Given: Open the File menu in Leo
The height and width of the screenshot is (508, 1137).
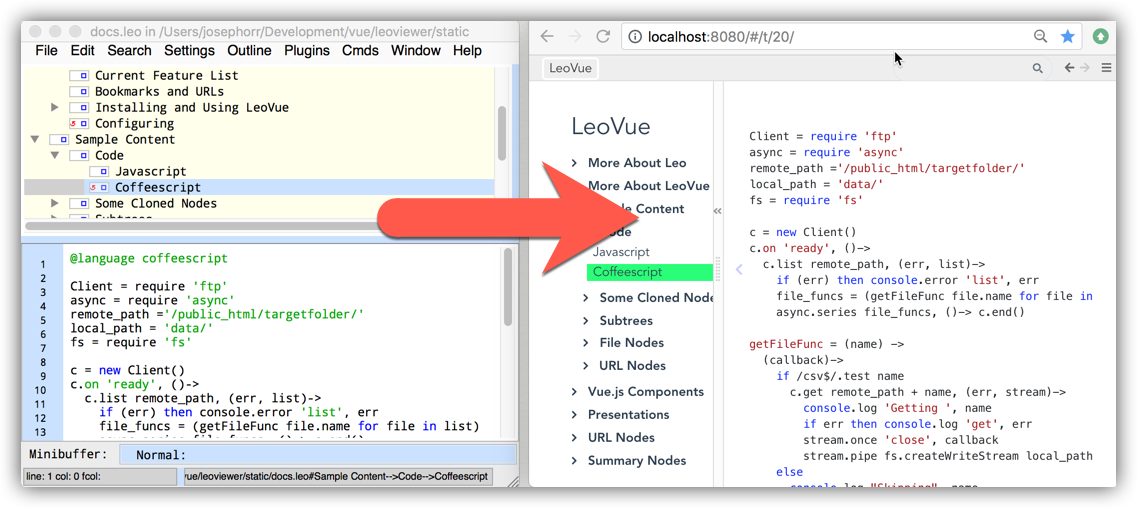Looking at the screenshot, I should (46, 51).
